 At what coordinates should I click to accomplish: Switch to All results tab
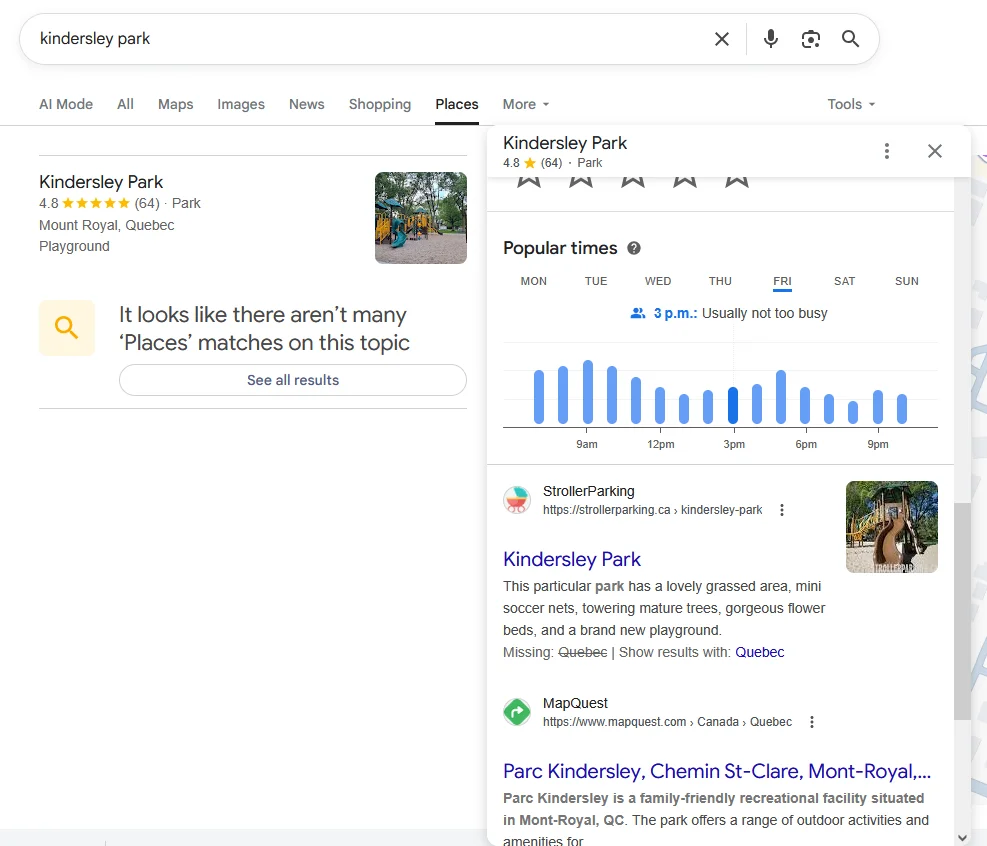coord(125,104)
